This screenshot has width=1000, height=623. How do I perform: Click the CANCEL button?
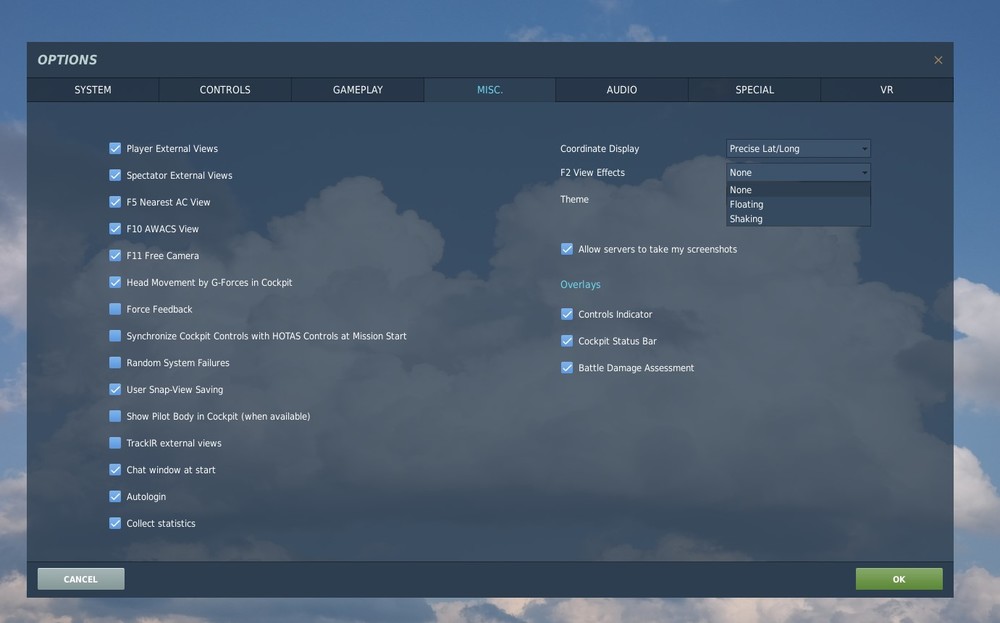click(x=81, y=579)
